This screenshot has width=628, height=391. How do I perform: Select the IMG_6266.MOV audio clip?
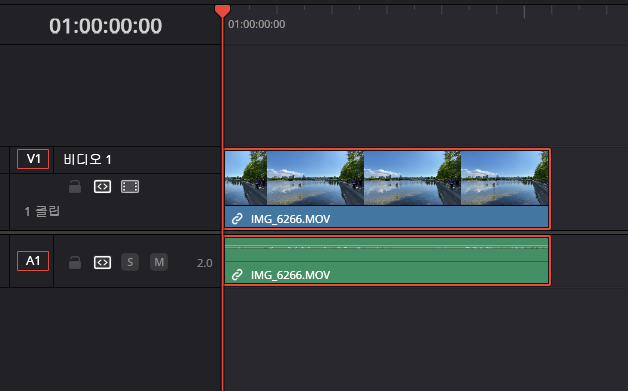coord(386,260)
